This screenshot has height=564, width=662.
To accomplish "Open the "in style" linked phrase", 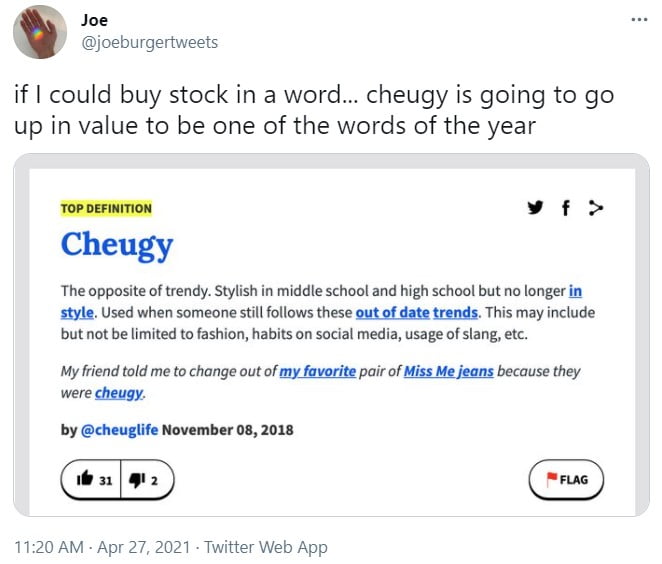I will pos(575,291).
